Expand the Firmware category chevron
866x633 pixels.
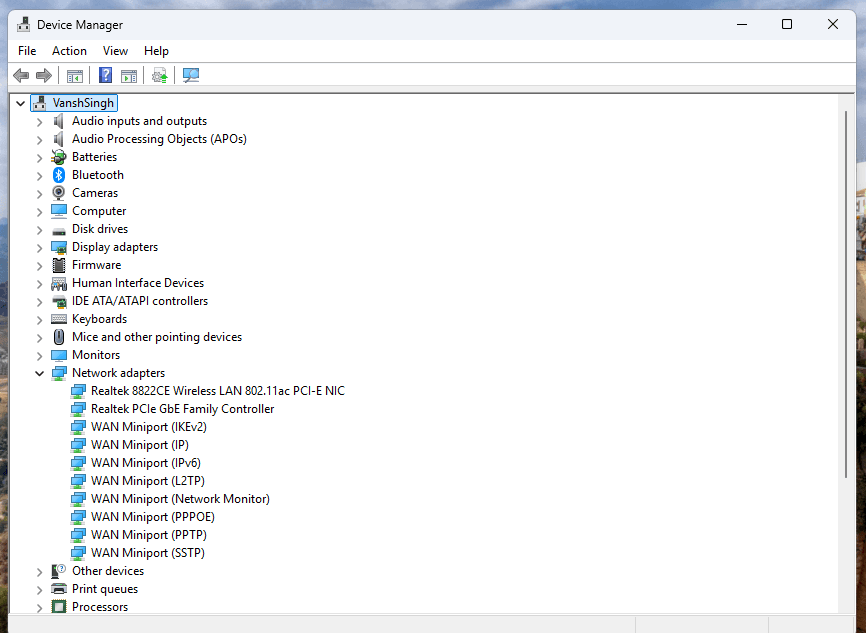pyautogui.click(x=39, y=265)
